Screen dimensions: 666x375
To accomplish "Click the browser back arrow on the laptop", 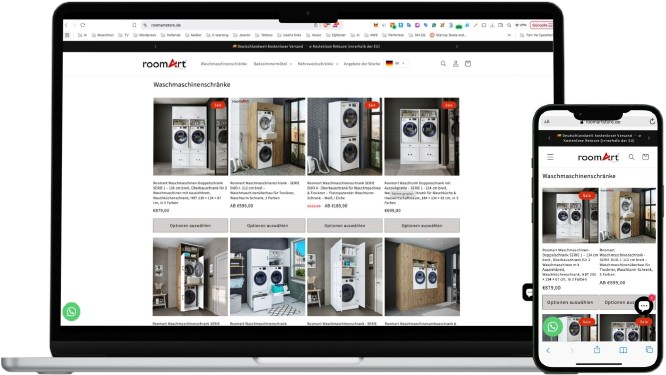I will pos(66,25).
